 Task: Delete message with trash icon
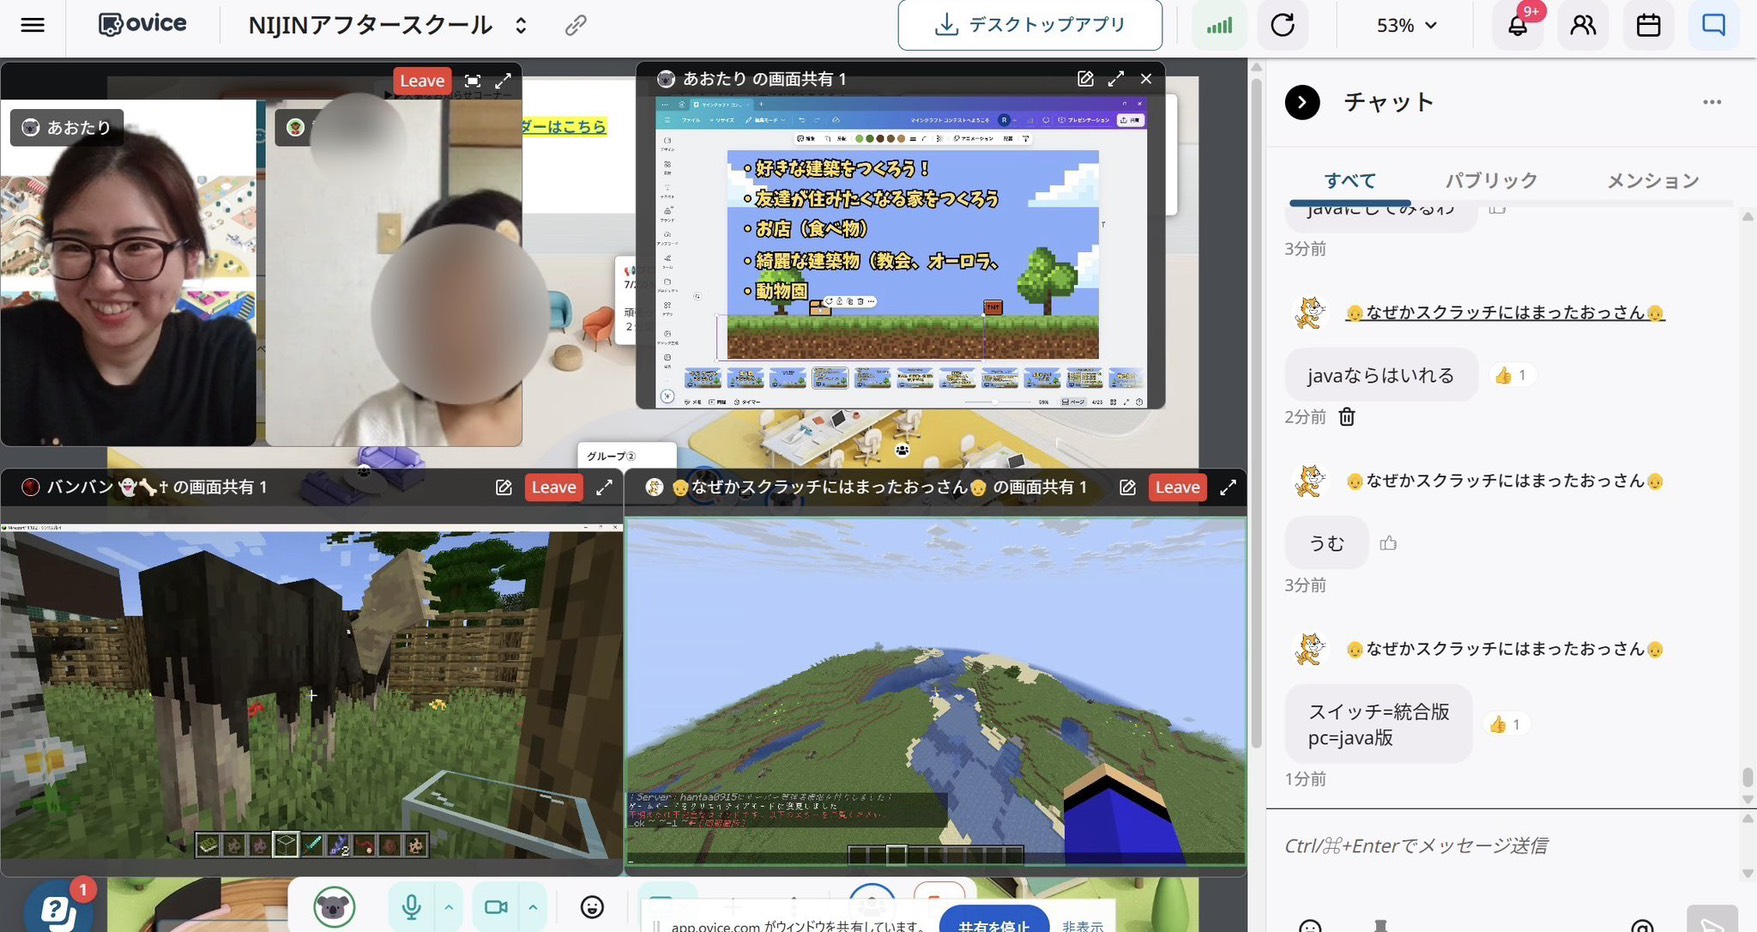click(x=1347, y=417)
